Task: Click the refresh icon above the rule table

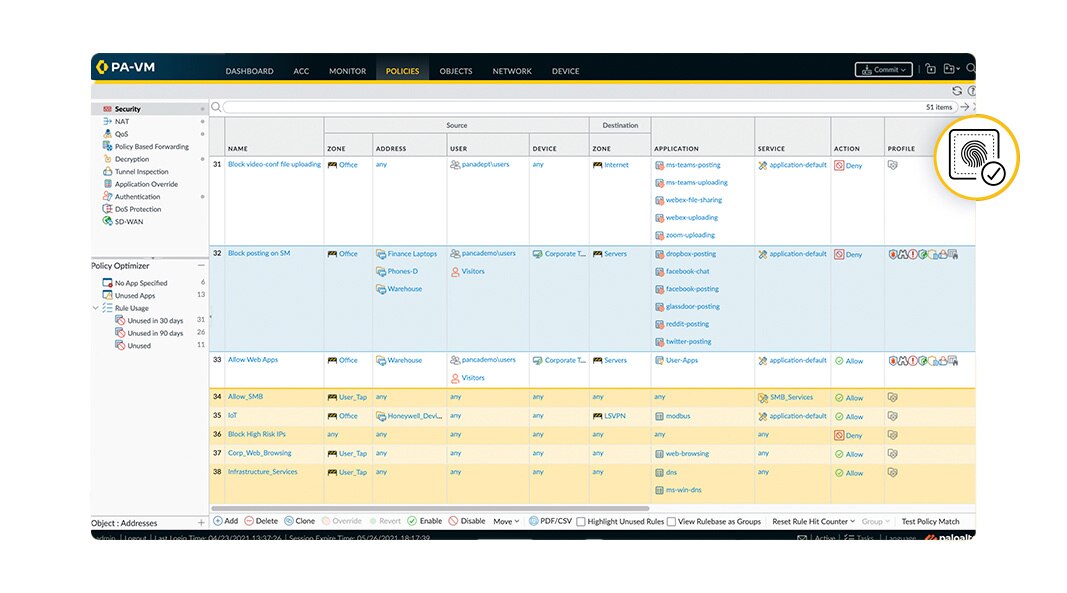Action: click(x=957, y=91)
